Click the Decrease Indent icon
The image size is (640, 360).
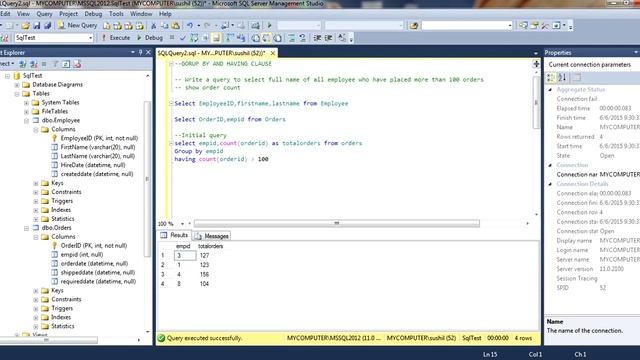(x=317, y=38)
